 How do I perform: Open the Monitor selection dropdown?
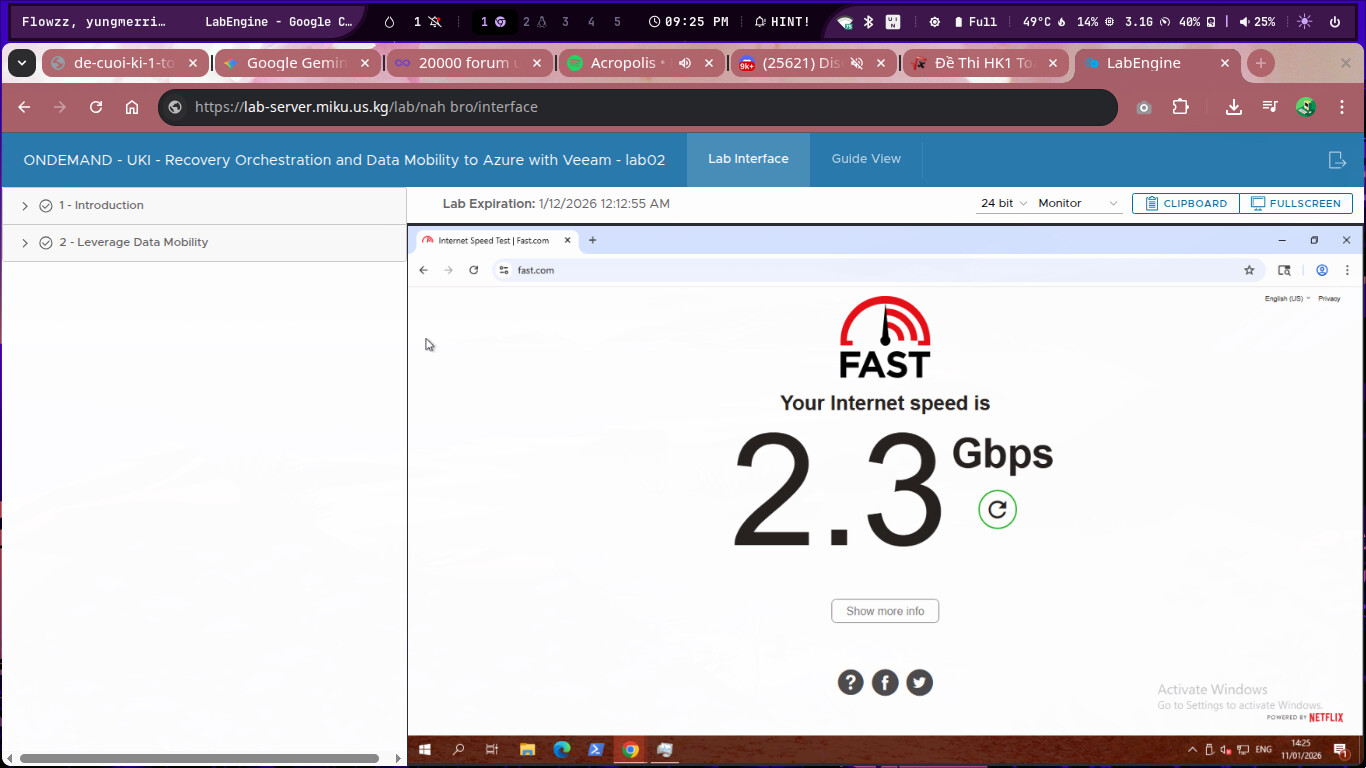coord(1078,203)
